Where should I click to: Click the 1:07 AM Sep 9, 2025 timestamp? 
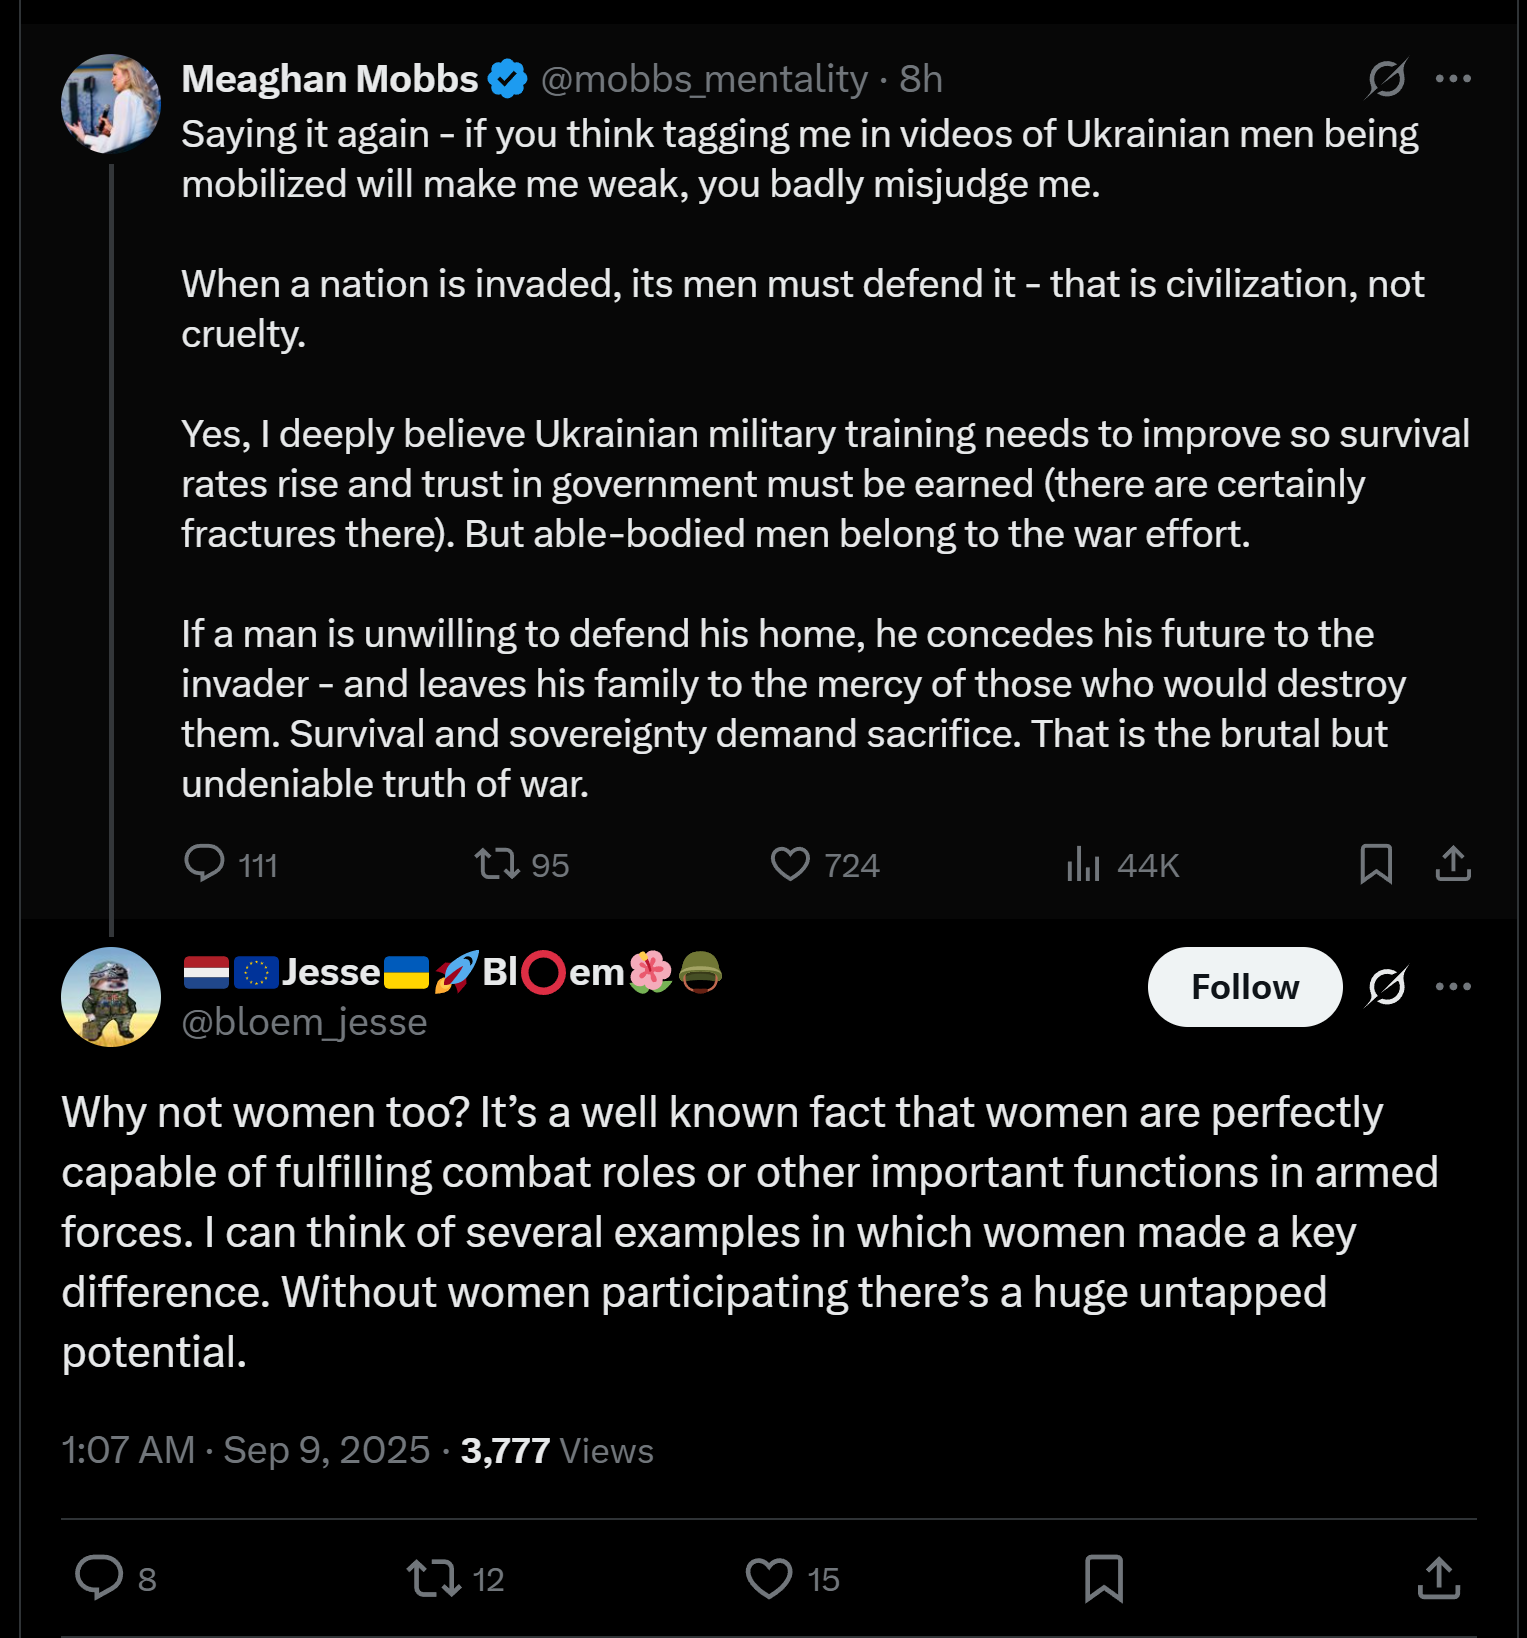(x=245, y=1450)
